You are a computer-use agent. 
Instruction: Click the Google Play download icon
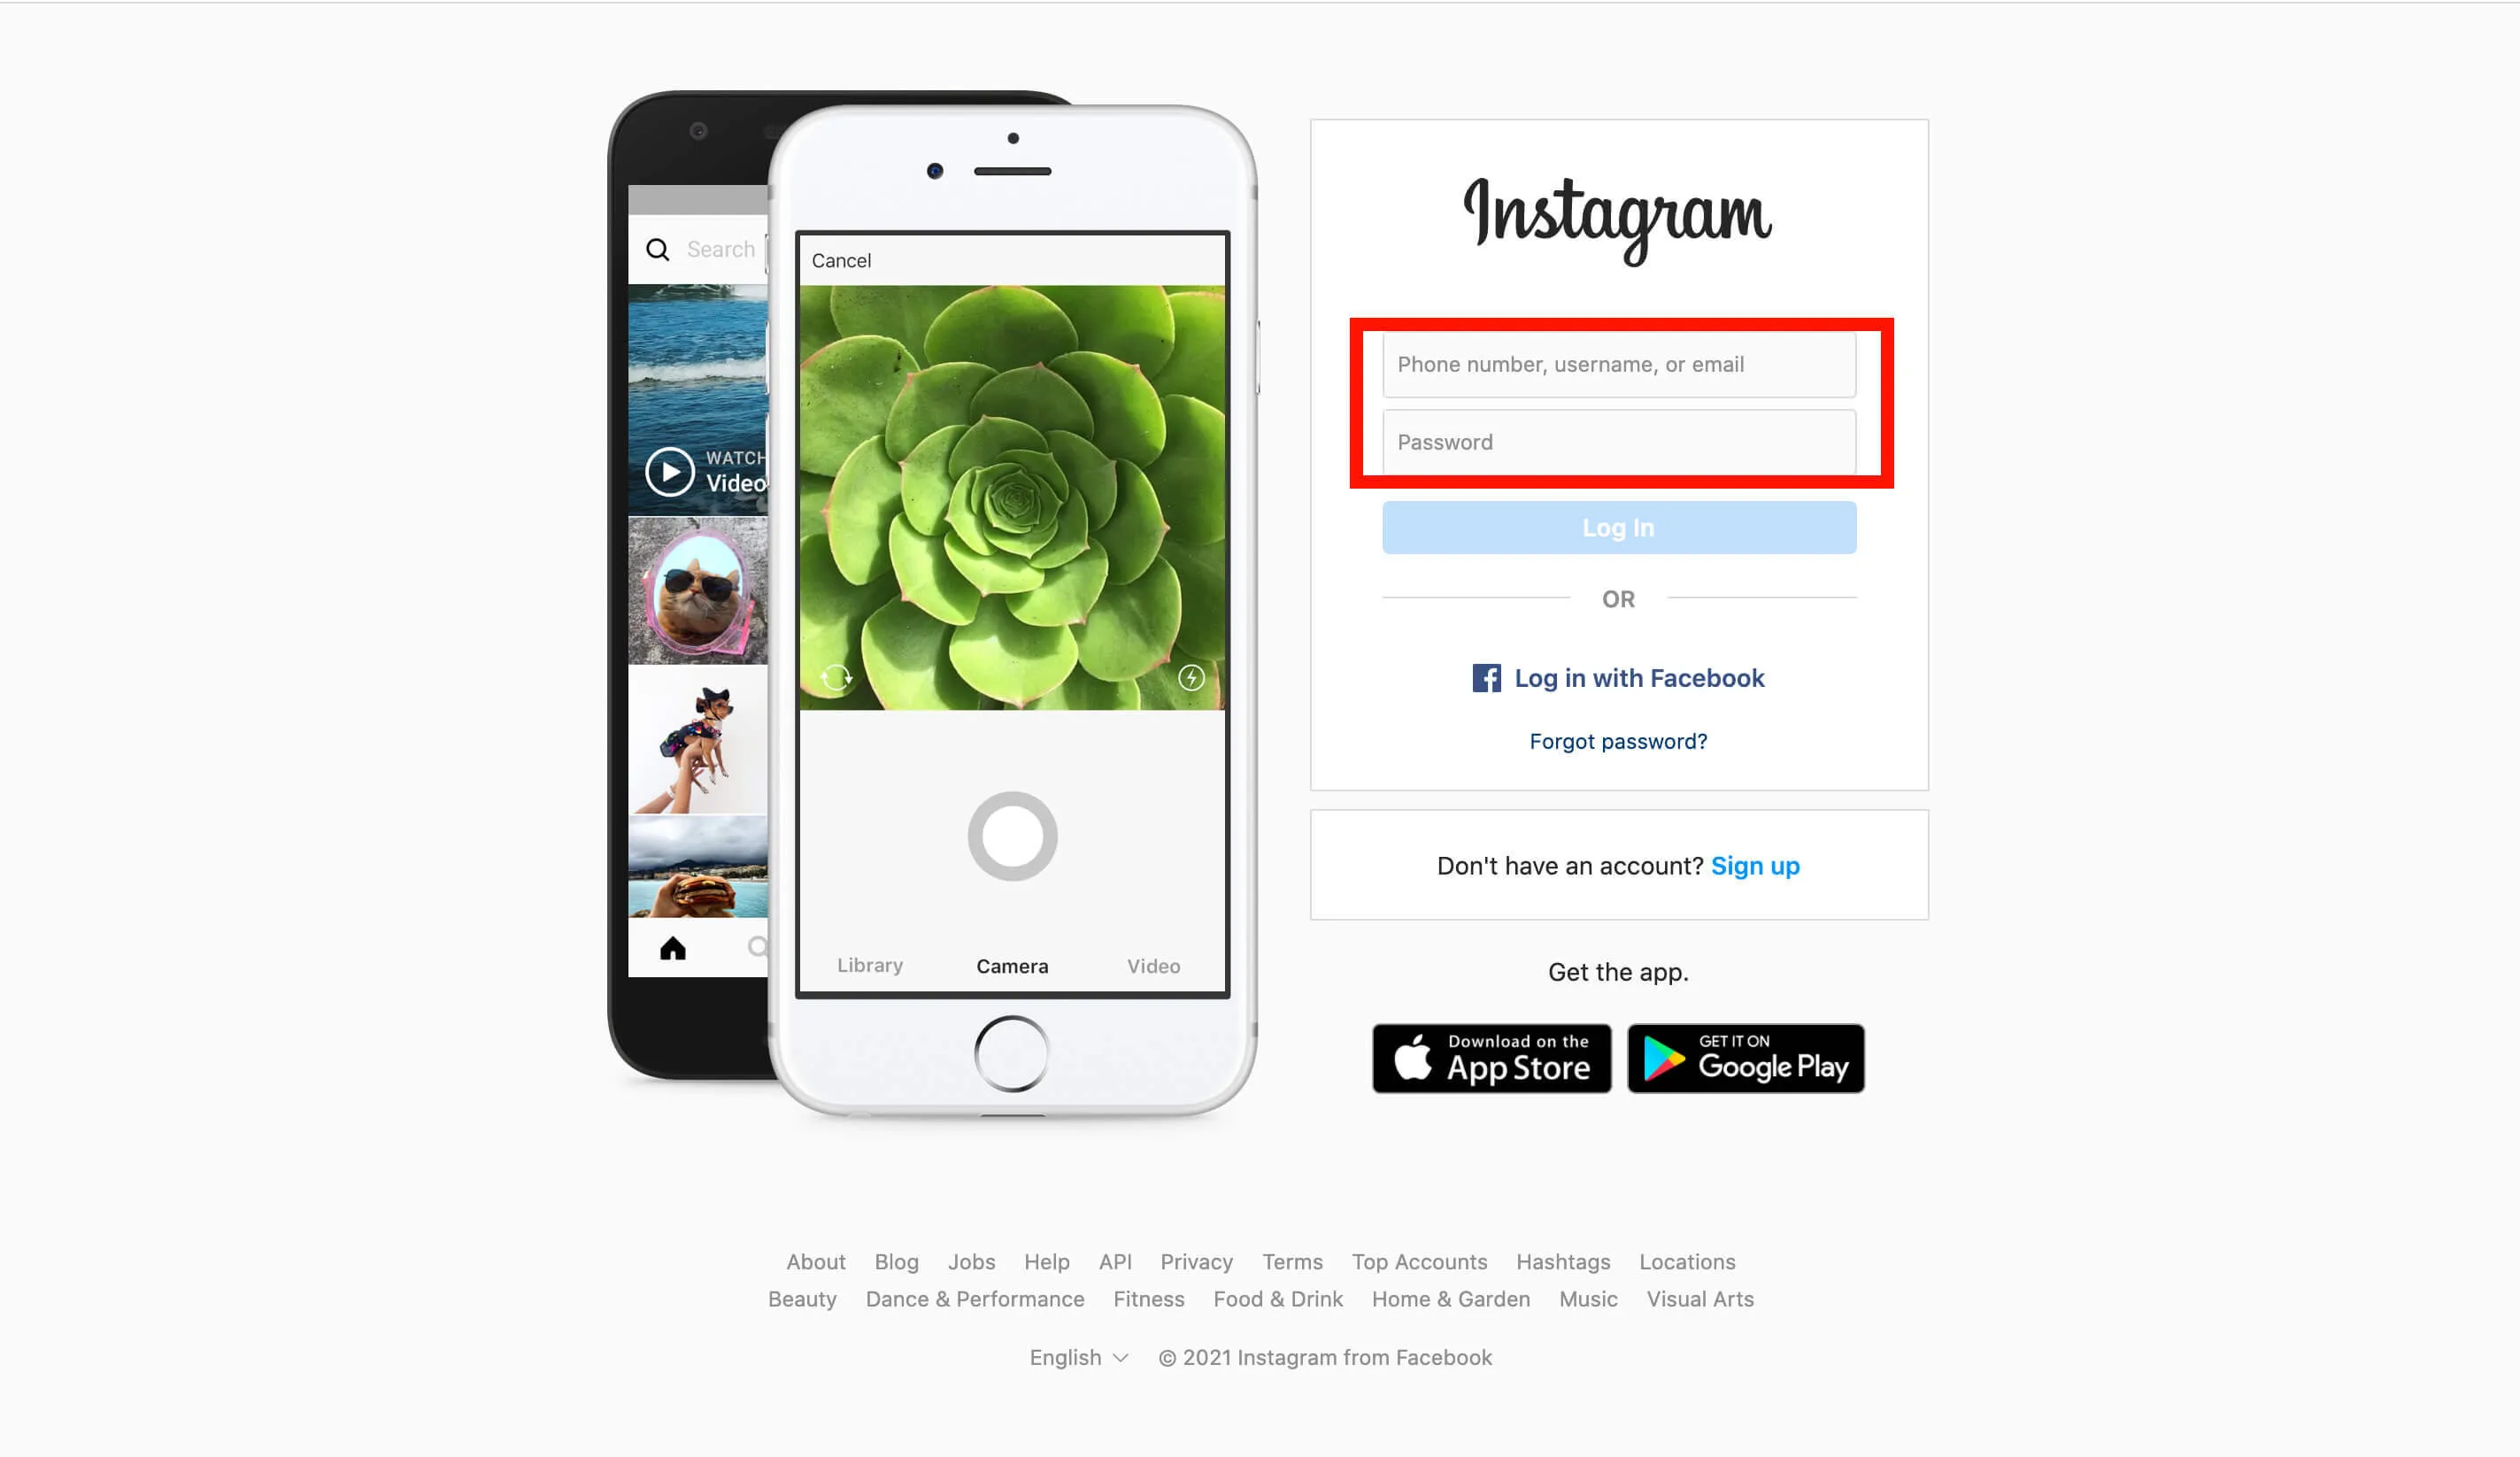pos(1743,1058)
